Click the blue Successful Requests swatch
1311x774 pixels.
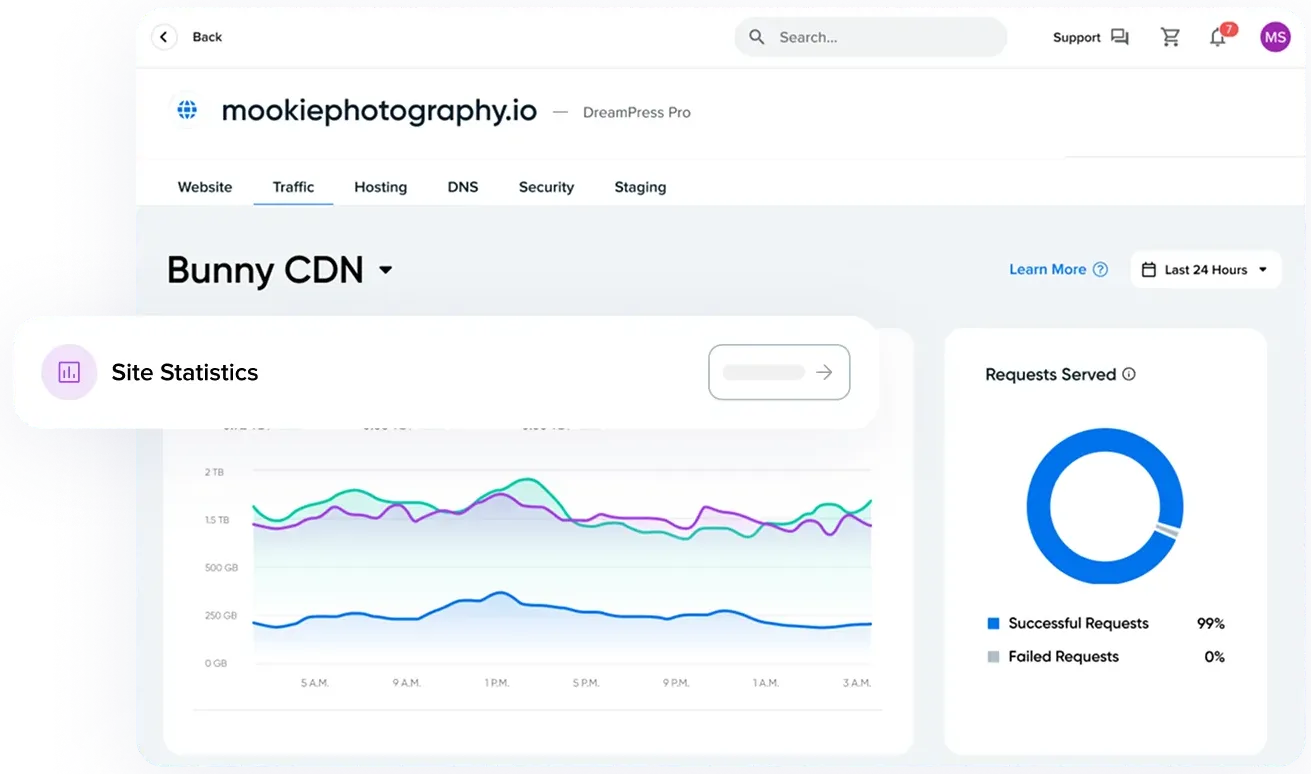tap(993, 623)
